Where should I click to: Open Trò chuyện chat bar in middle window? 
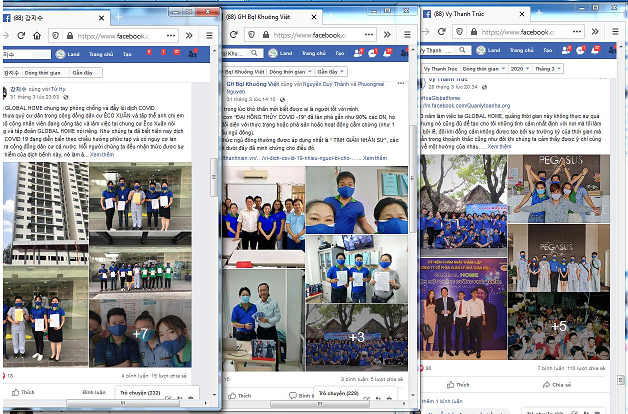356,393
